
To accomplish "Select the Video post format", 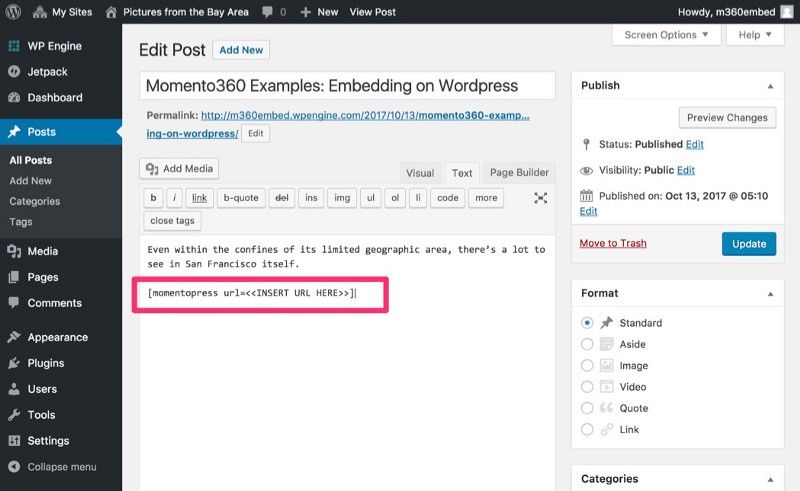I will click(x=587, y=387).
